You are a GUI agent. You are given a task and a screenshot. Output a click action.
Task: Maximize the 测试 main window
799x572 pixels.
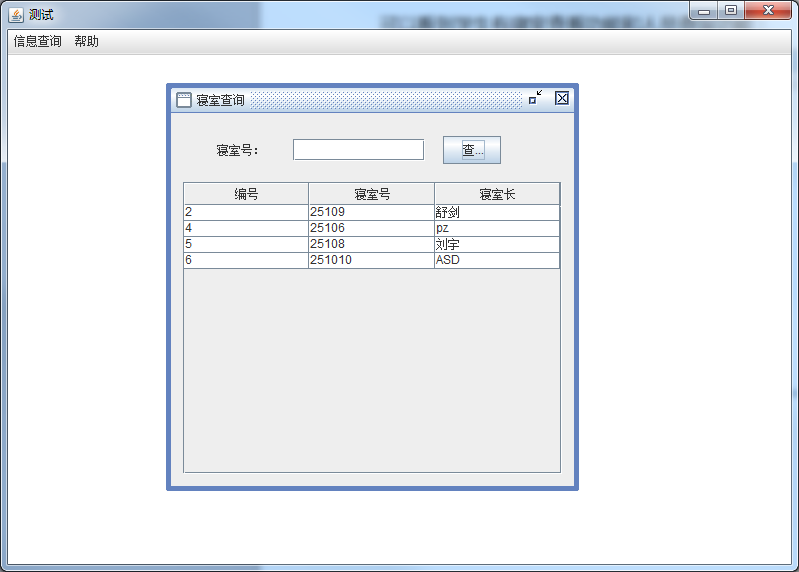[731, 11]
